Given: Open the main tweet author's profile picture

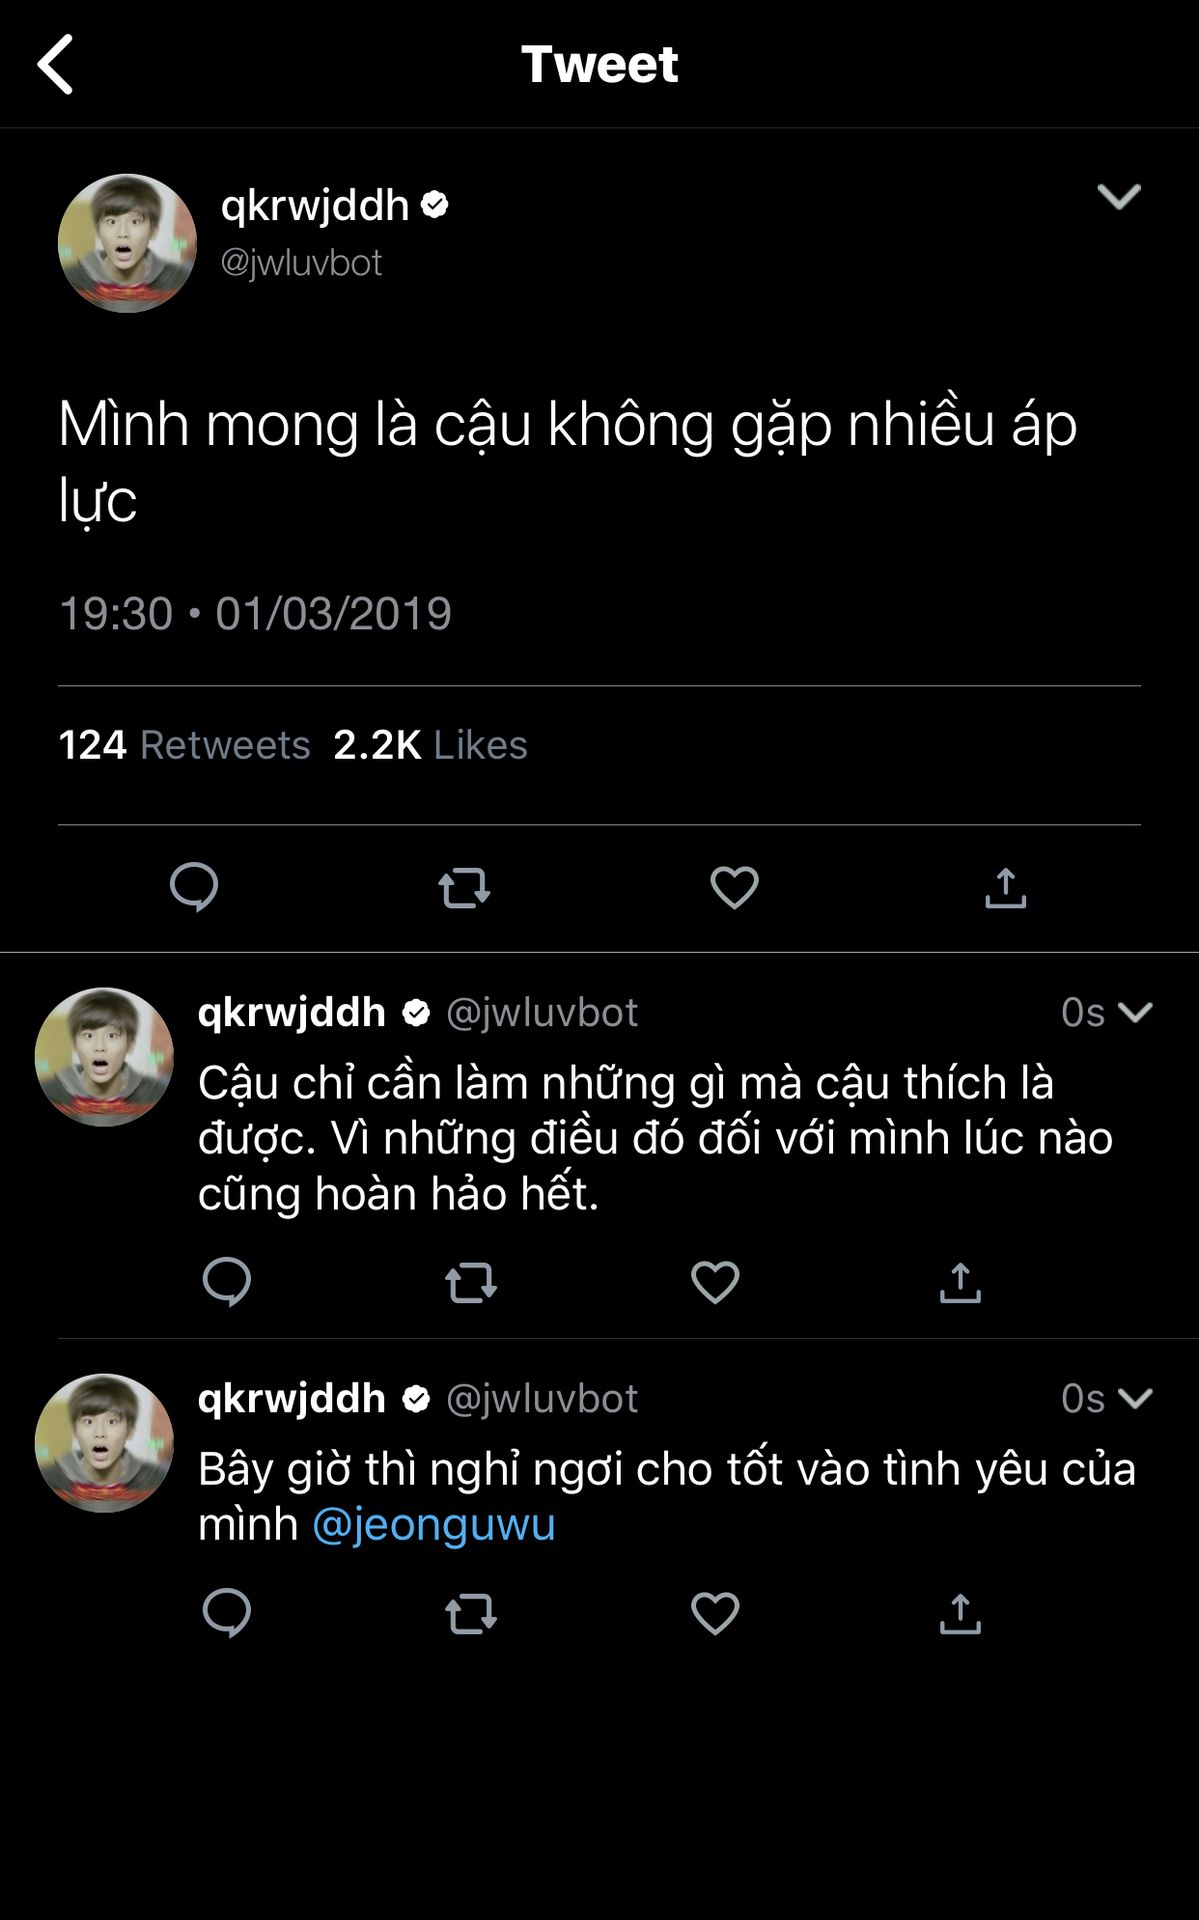Looking at the screenshot, I should (127, 243).
